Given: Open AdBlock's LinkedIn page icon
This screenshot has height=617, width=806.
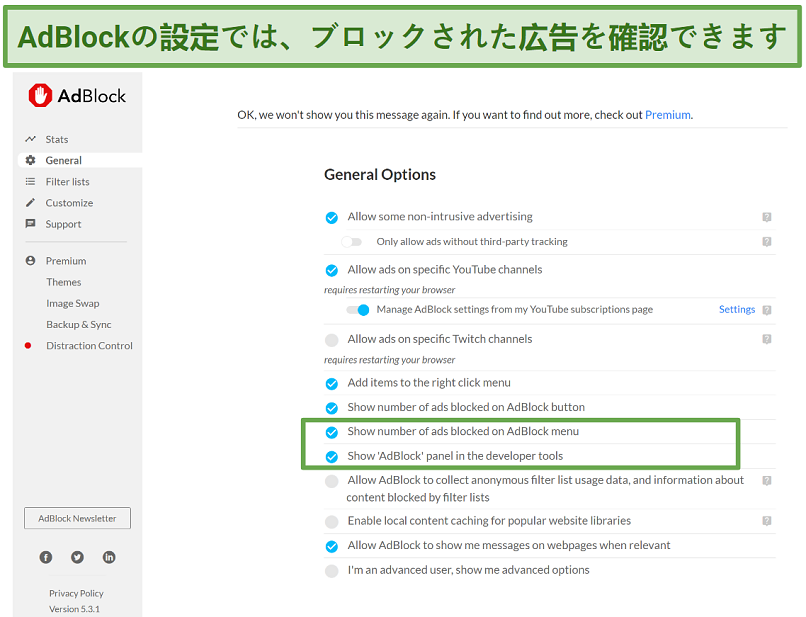Looking at the screenshot, I should (109, 557).
